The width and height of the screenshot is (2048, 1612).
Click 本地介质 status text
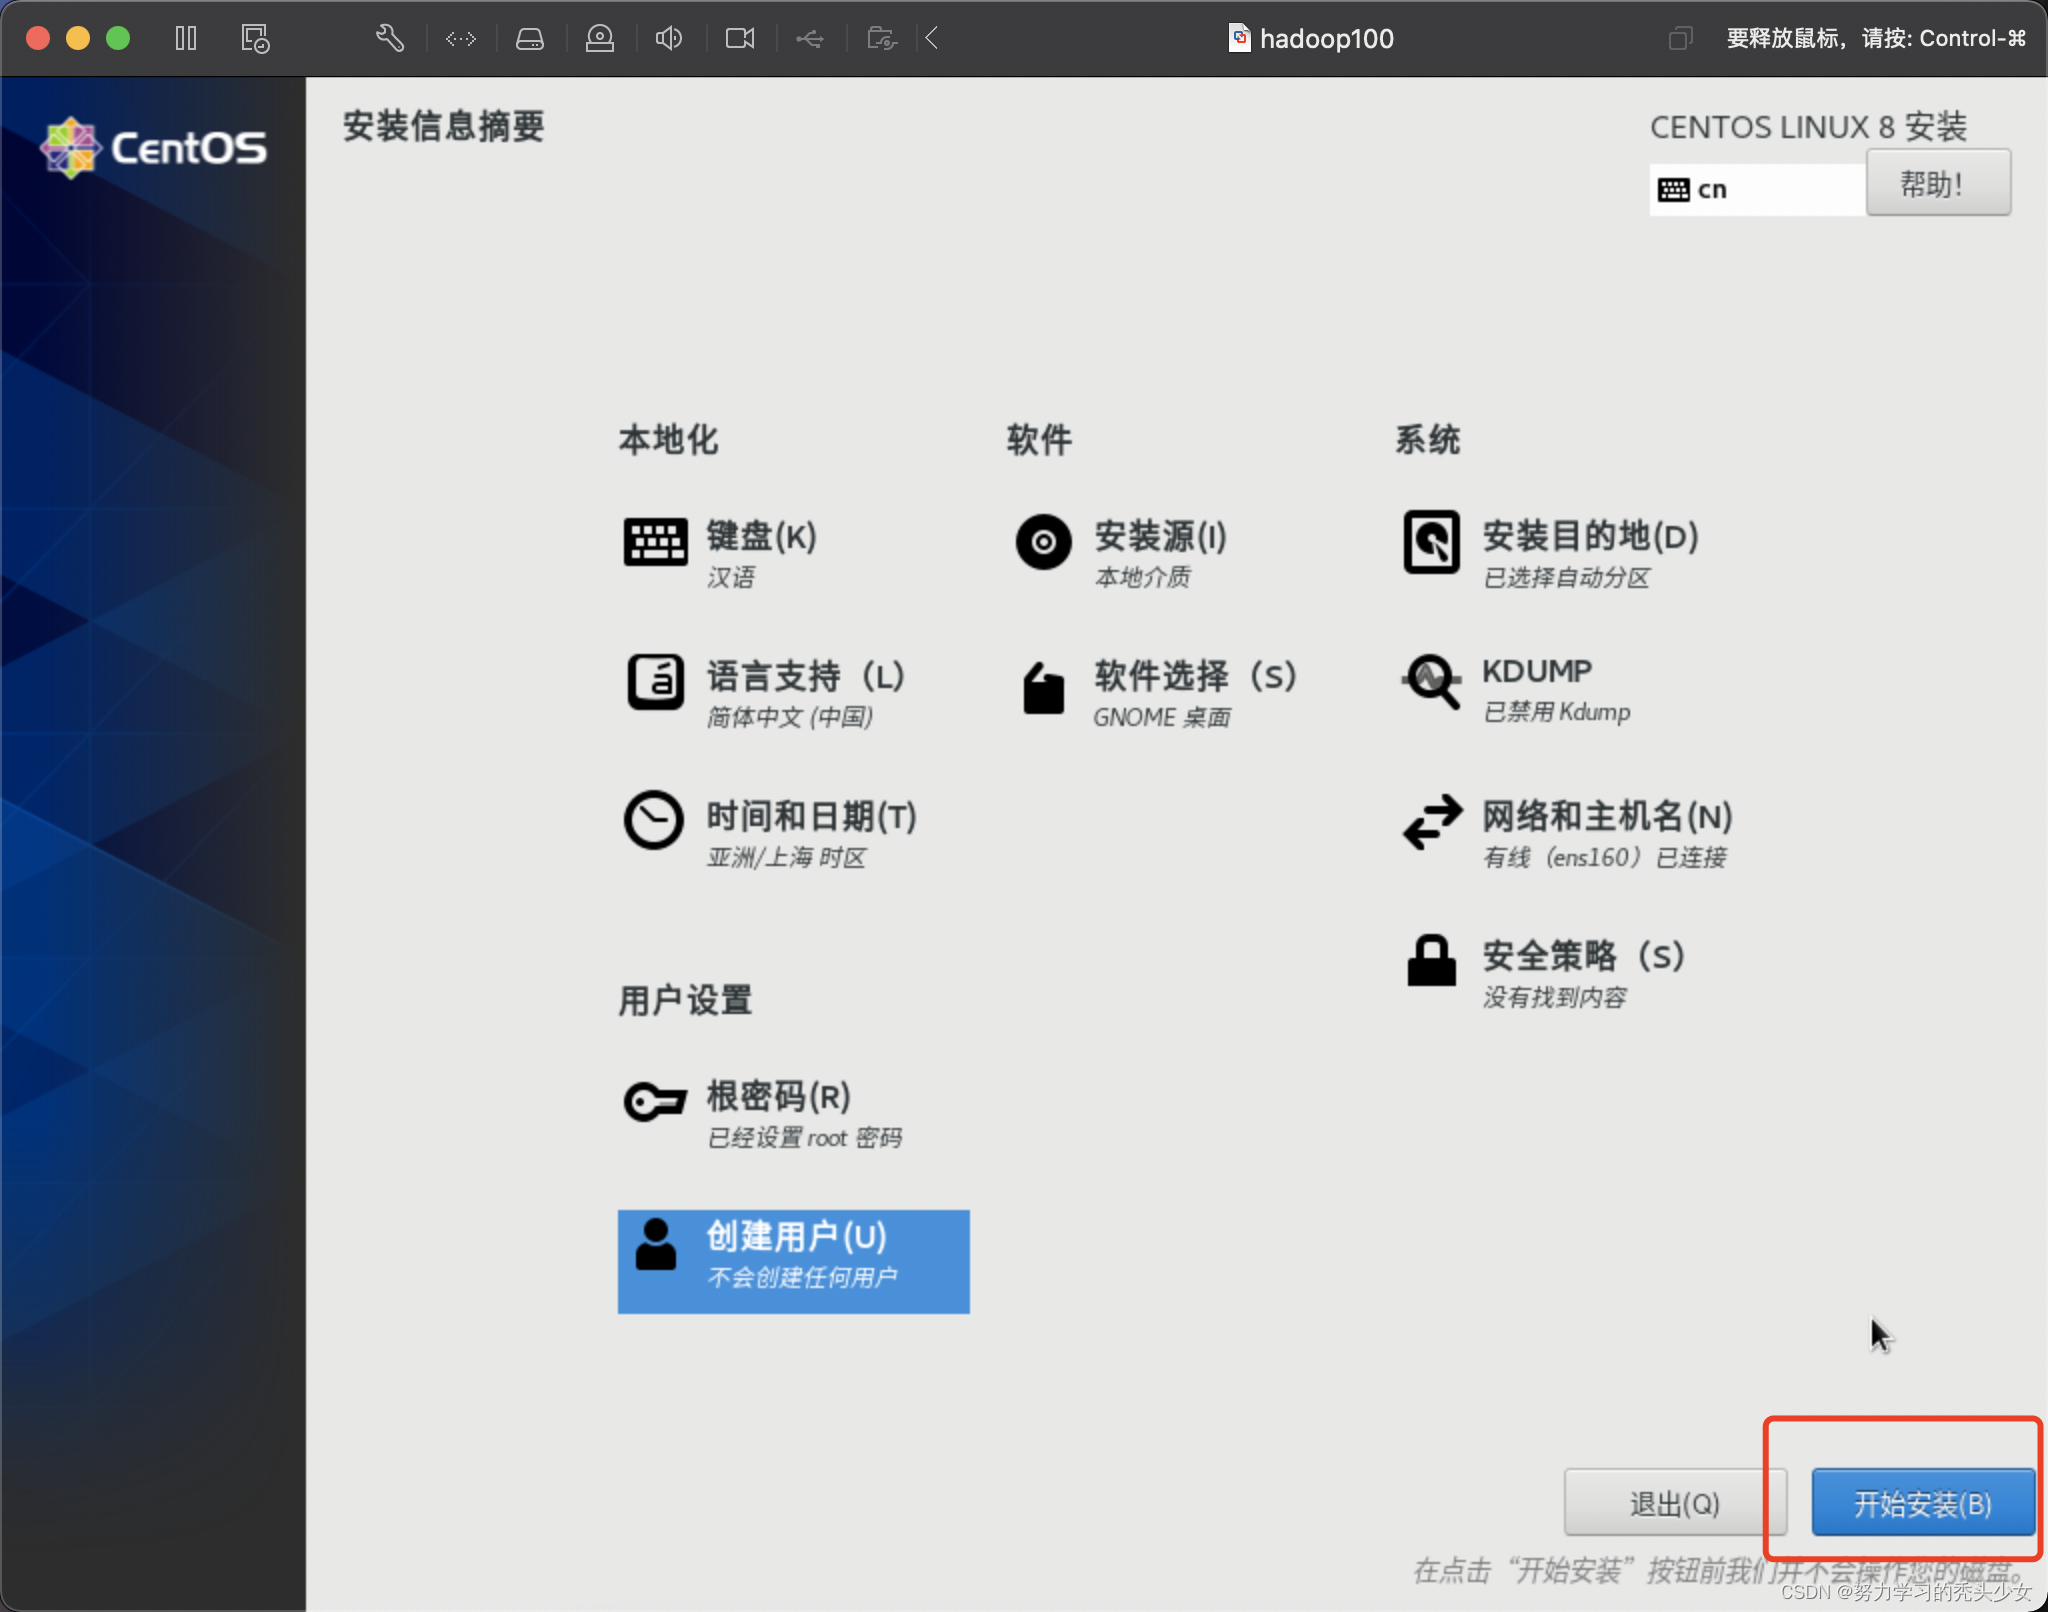(1143, 577)
